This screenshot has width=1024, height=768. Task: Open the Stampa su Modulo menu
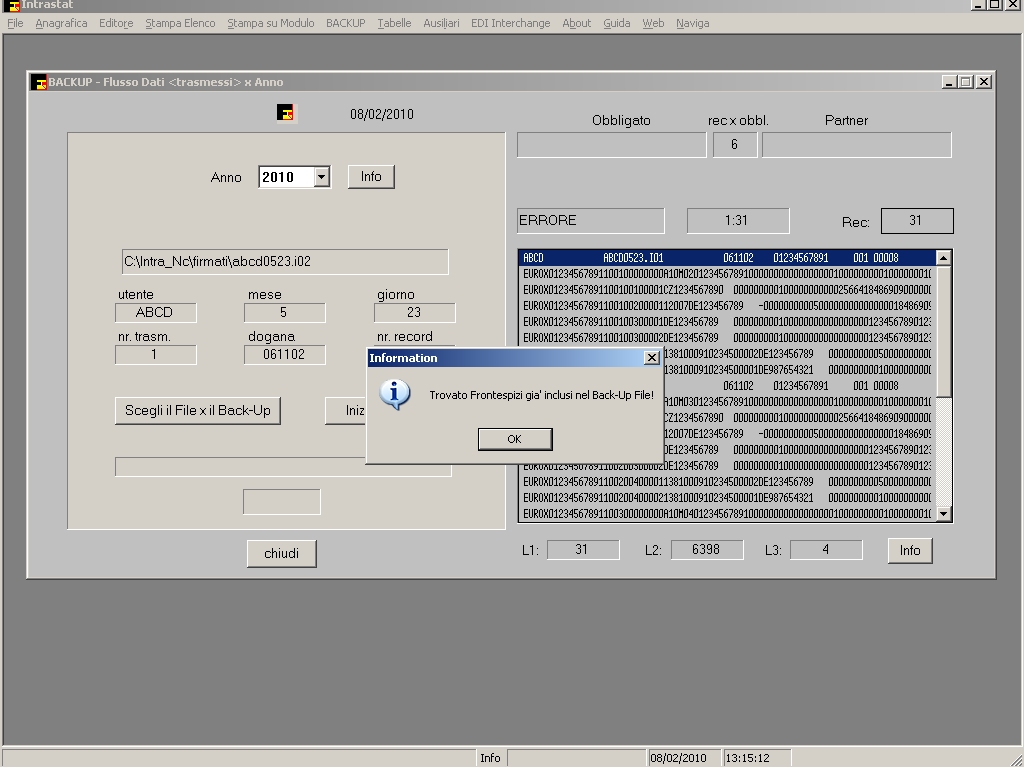(271, 24)
